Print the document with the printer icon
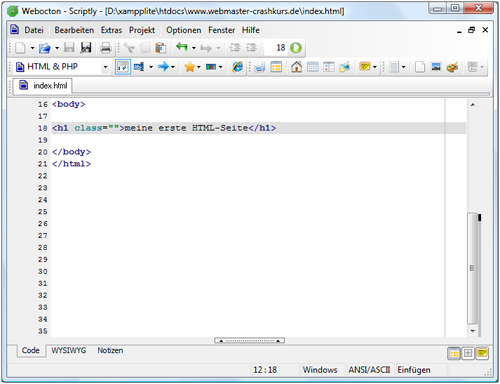Viewport: 500px width, 384px height. point(106,48)
